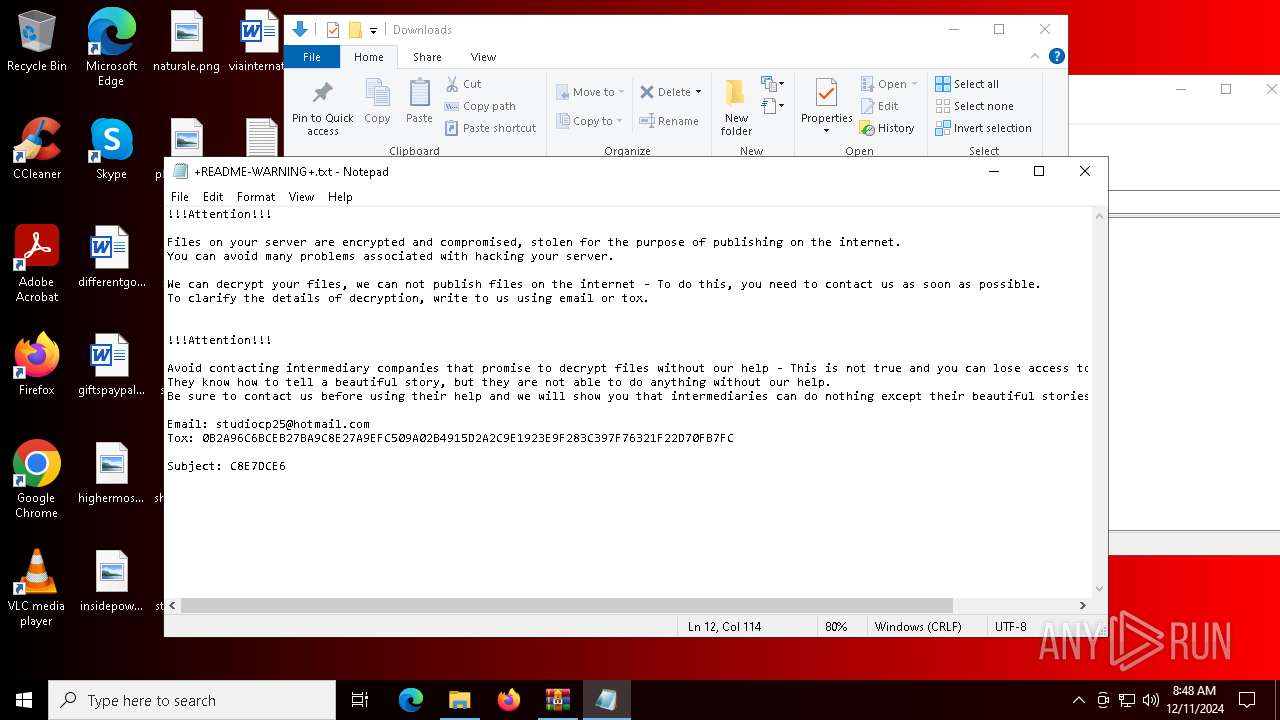This screenshot has width=1280, height=720.
Task: Open WinRAR taskbar icon
Action: 557,700
